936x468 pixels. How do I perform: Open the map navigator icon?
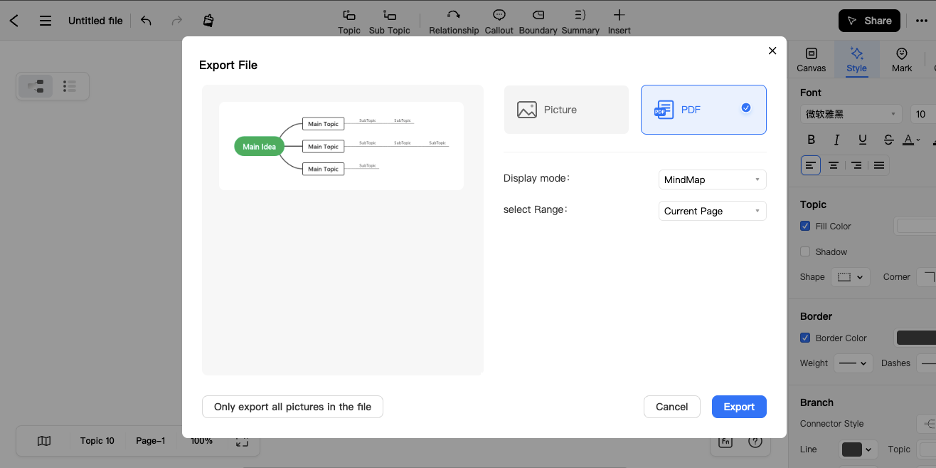coord(44,441)
